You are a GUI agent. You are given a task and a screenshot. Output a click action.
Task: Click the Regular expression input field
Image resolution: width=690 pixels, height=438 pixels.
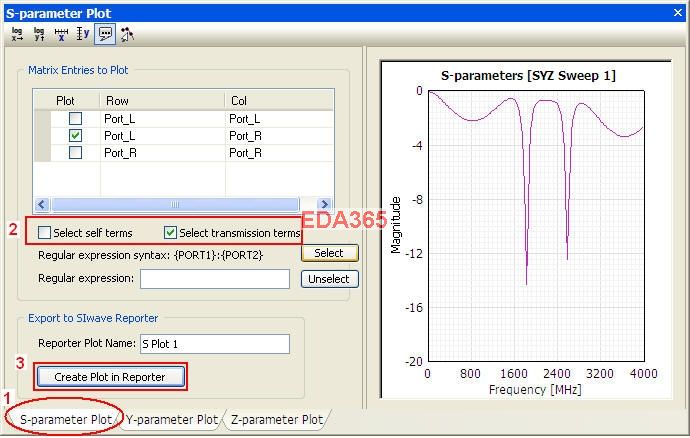215,279
